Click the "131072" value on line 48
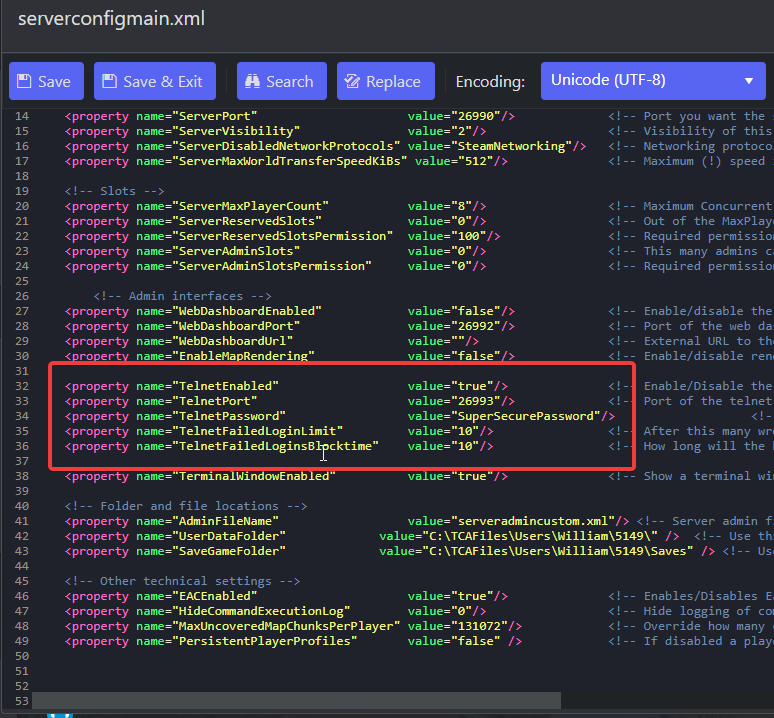The height and width of the screenshot is (718, 774). click(479, 626)
